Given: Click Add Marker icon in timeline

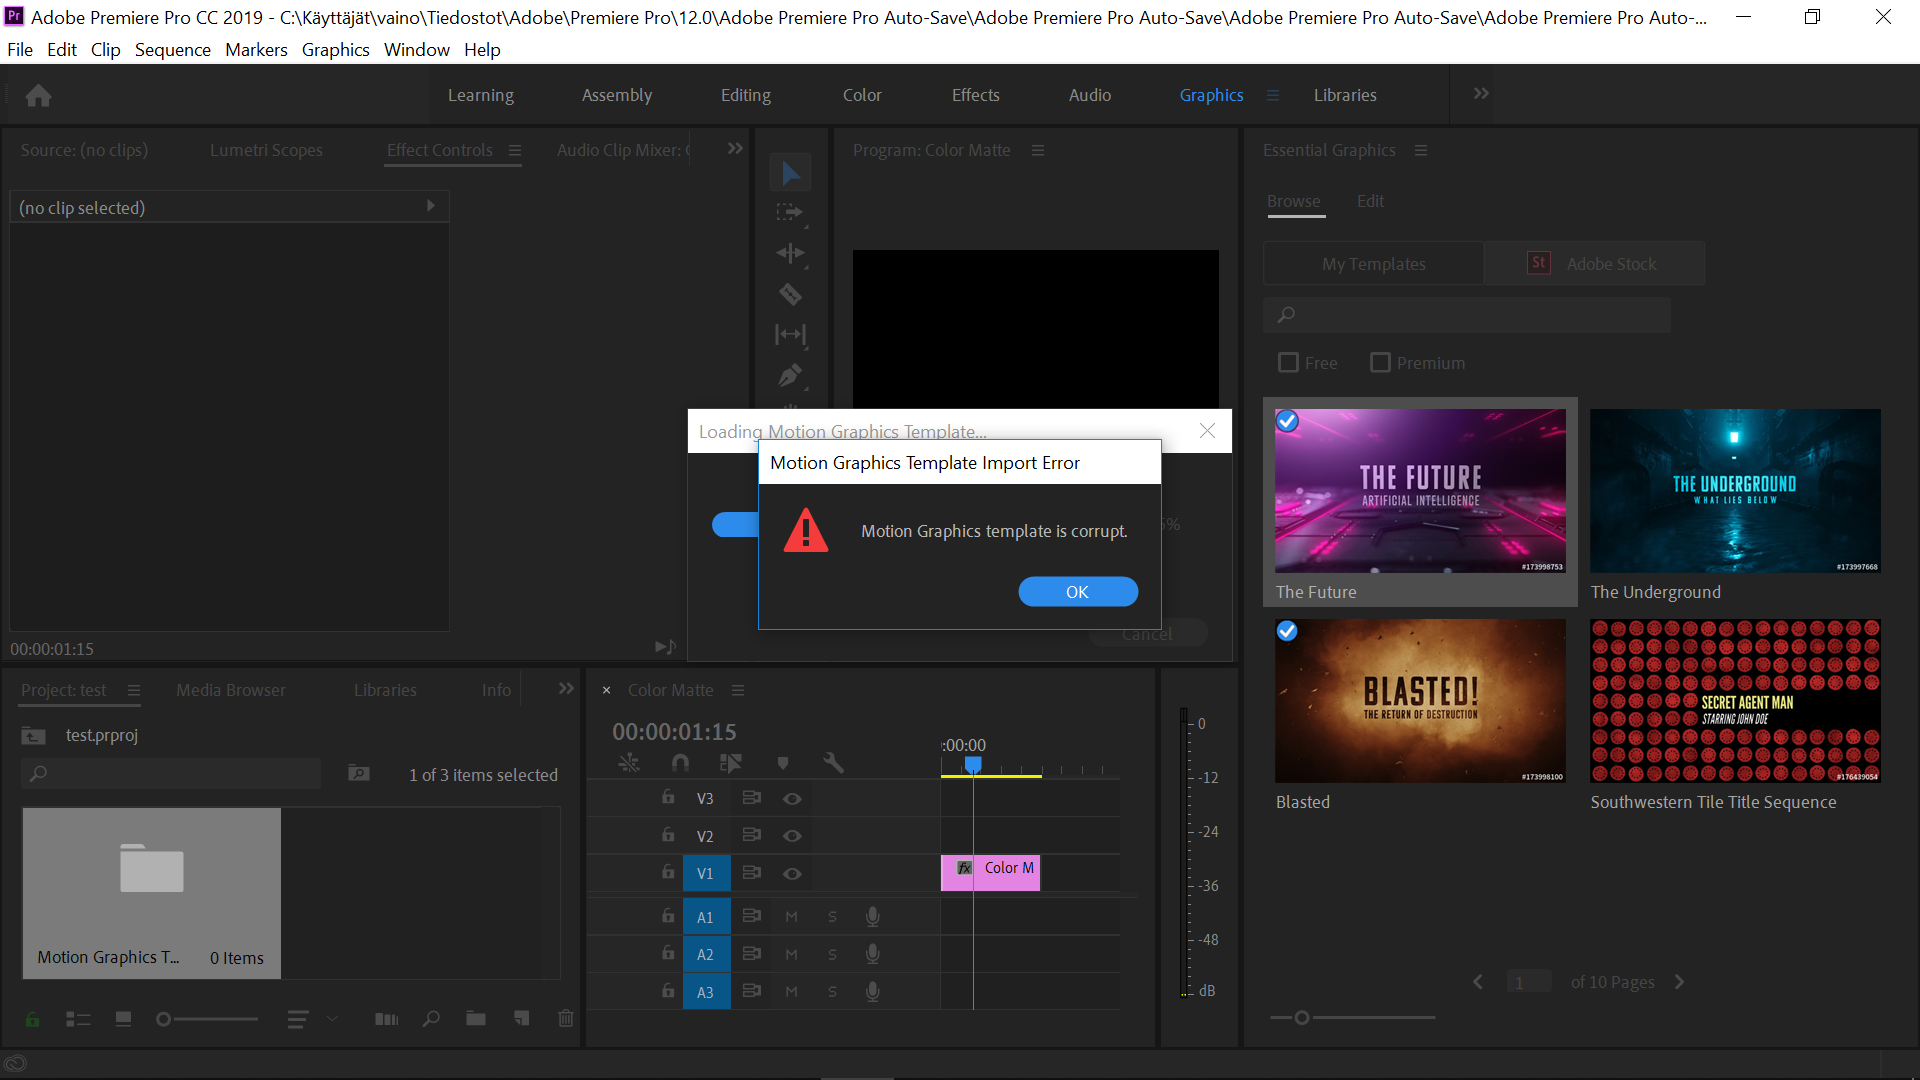Looking at the screenshot, I should (783, 763).
